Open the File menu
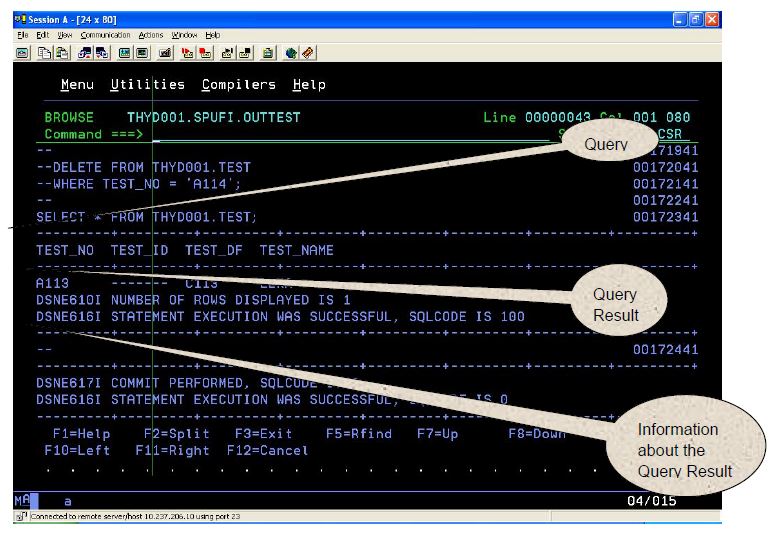Screen dimensions: 775x534 (23, 35)
